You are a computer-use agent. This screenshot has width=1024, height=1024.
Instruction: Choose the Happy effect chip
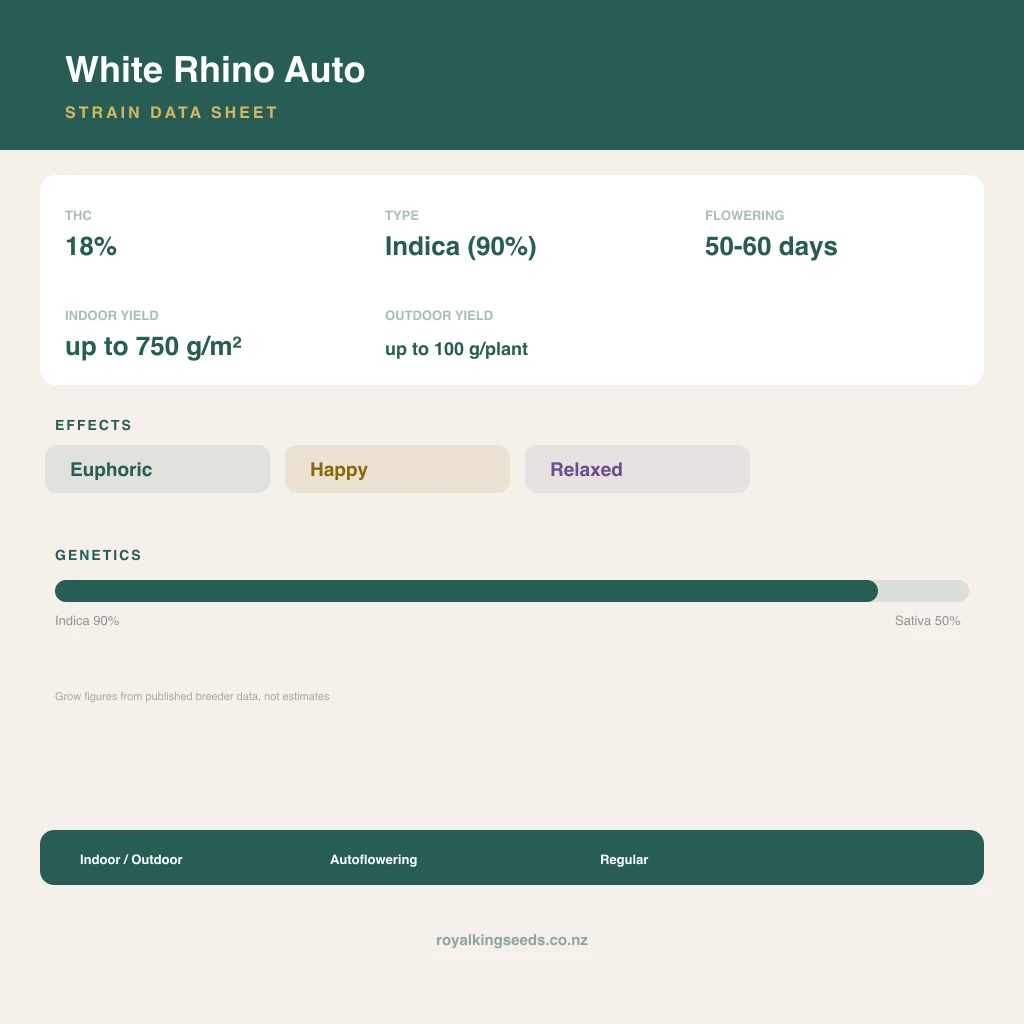click(397, 469)
